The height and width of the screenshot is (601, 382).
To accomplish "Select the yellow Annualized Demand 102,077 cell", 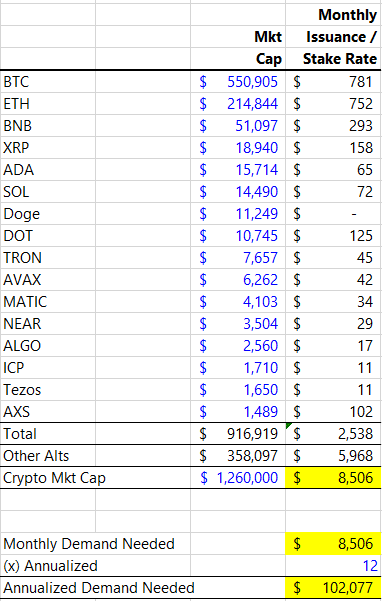I will coord(333,588).
